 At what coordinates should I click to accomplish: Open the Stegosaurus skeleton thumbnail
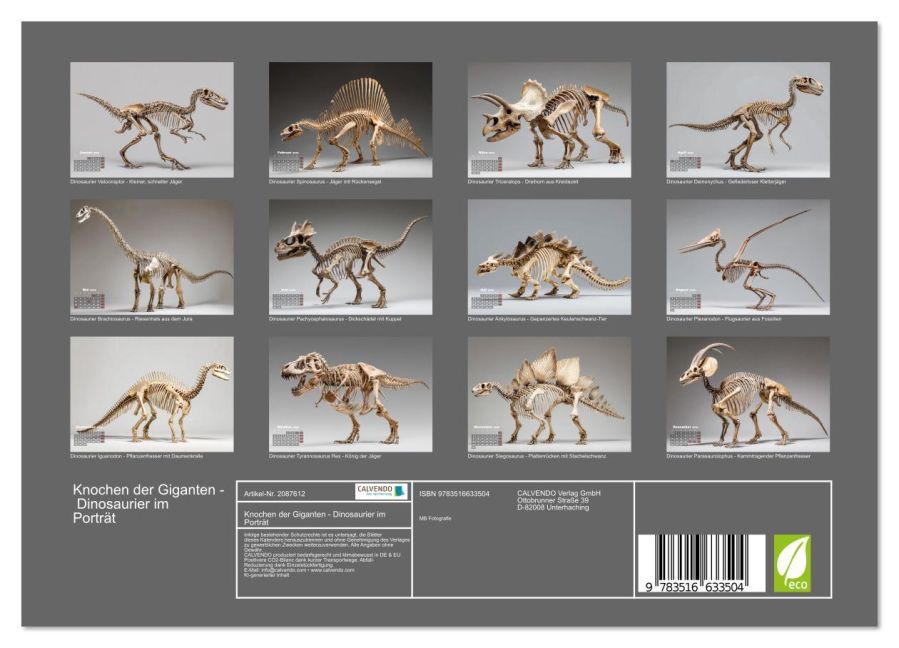pyautogui.click(x=549, y=394)
